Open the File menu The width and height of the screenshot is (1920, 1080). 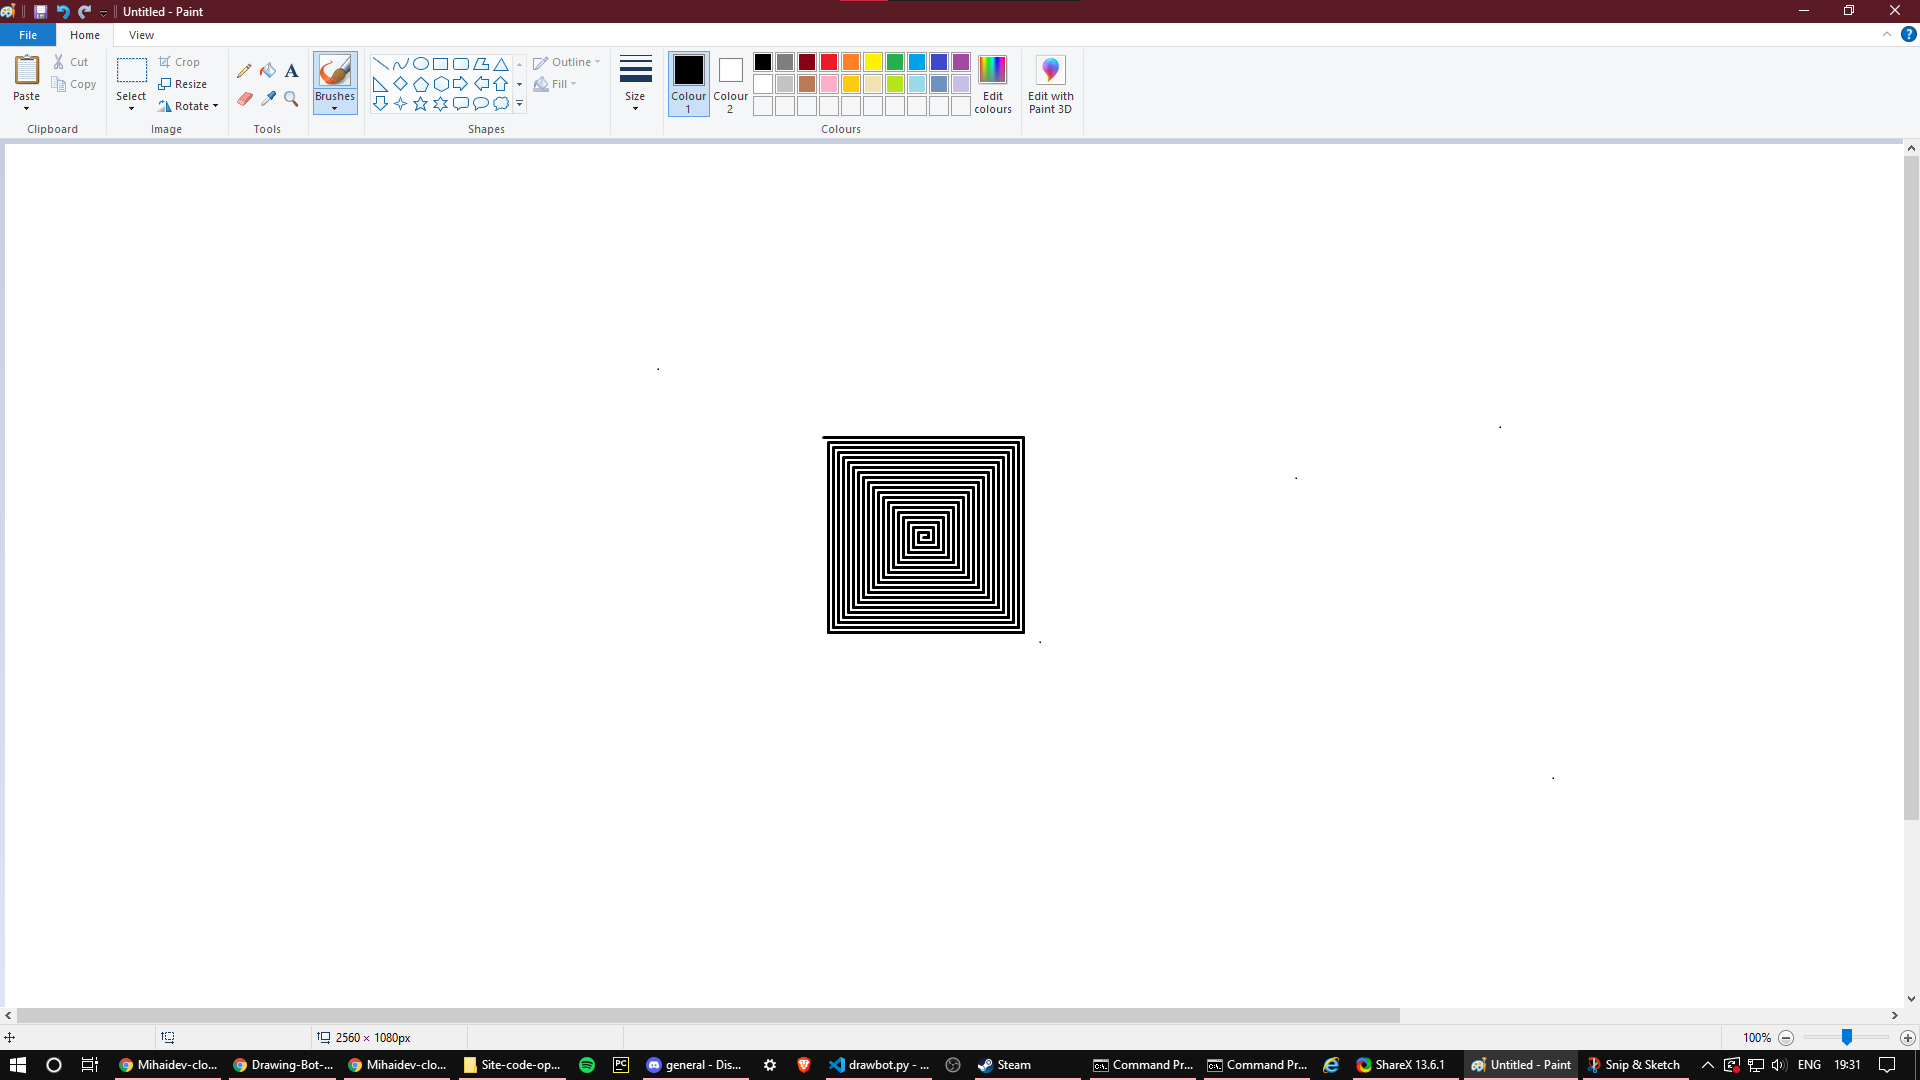point(28,34)
